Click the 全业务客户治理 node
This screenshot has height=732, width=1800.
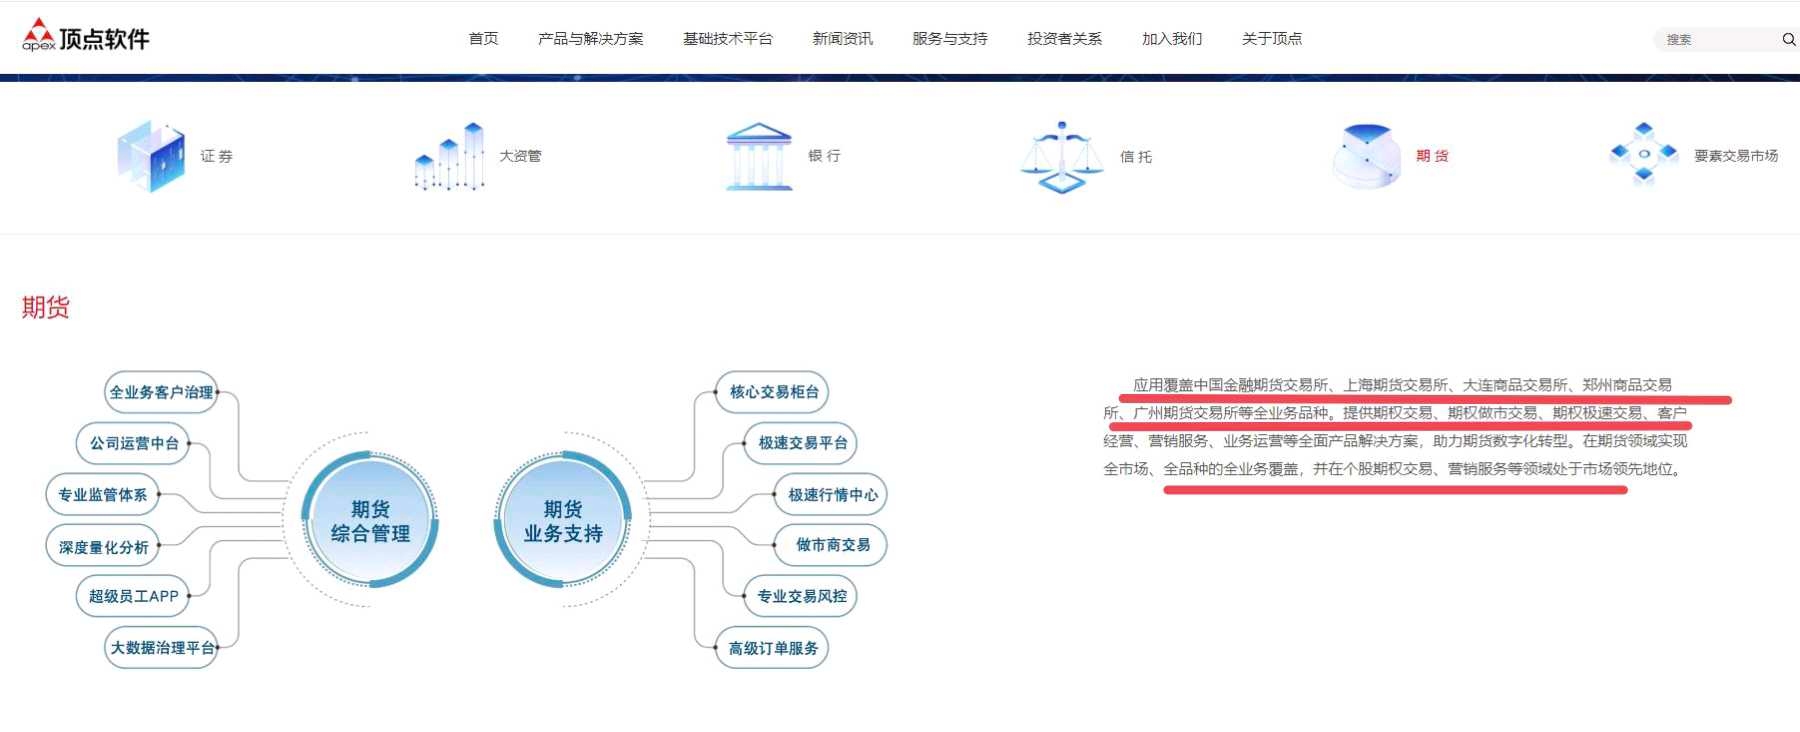point(161,392)
